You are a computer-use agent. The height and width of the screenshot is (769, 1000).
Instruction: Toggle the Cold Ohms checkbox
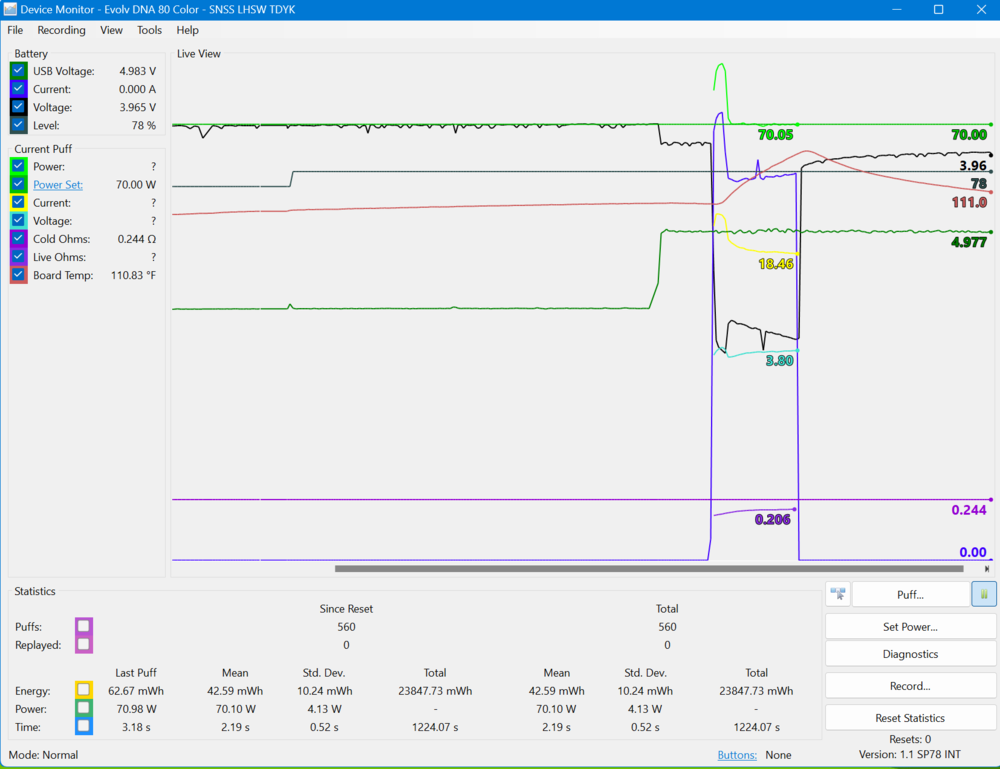(18, 238)
